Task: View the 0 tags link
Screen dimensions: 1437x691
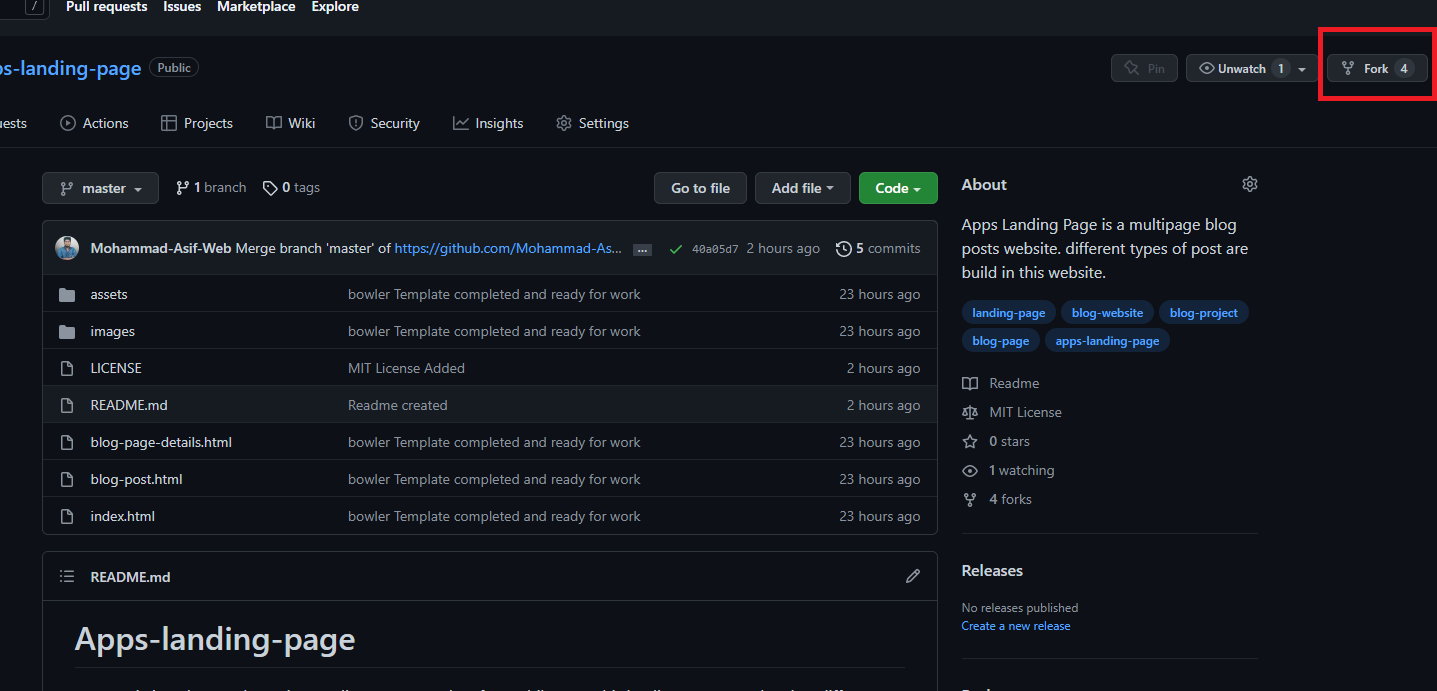Action: click(291, 187)
